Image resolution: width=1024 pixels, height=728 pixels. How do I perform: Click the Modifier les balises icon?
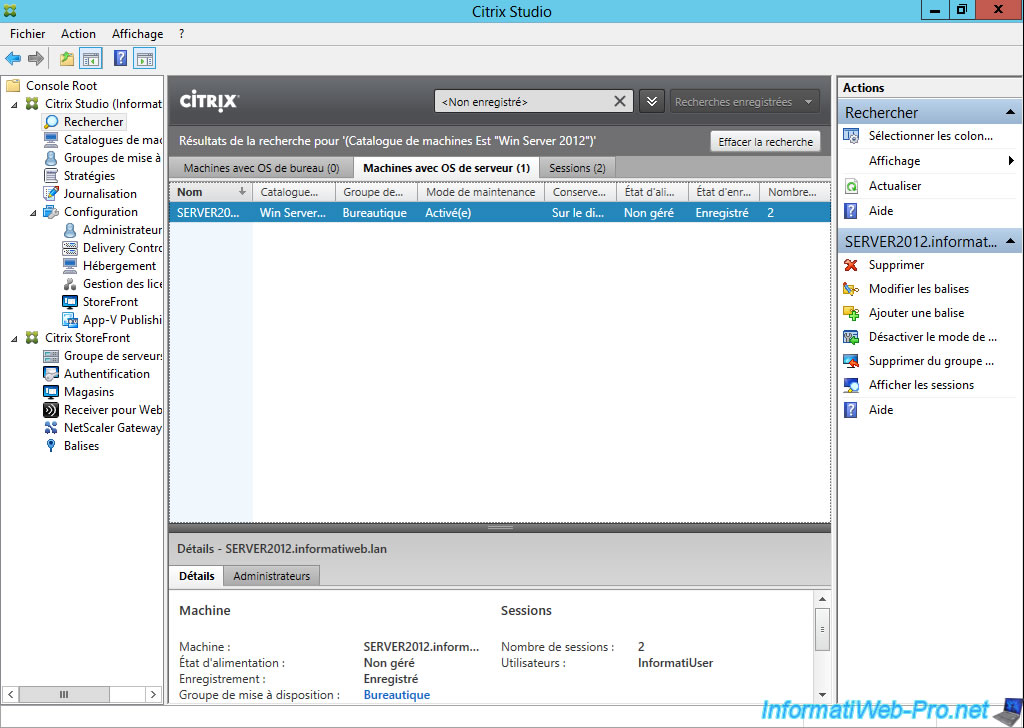851,289
